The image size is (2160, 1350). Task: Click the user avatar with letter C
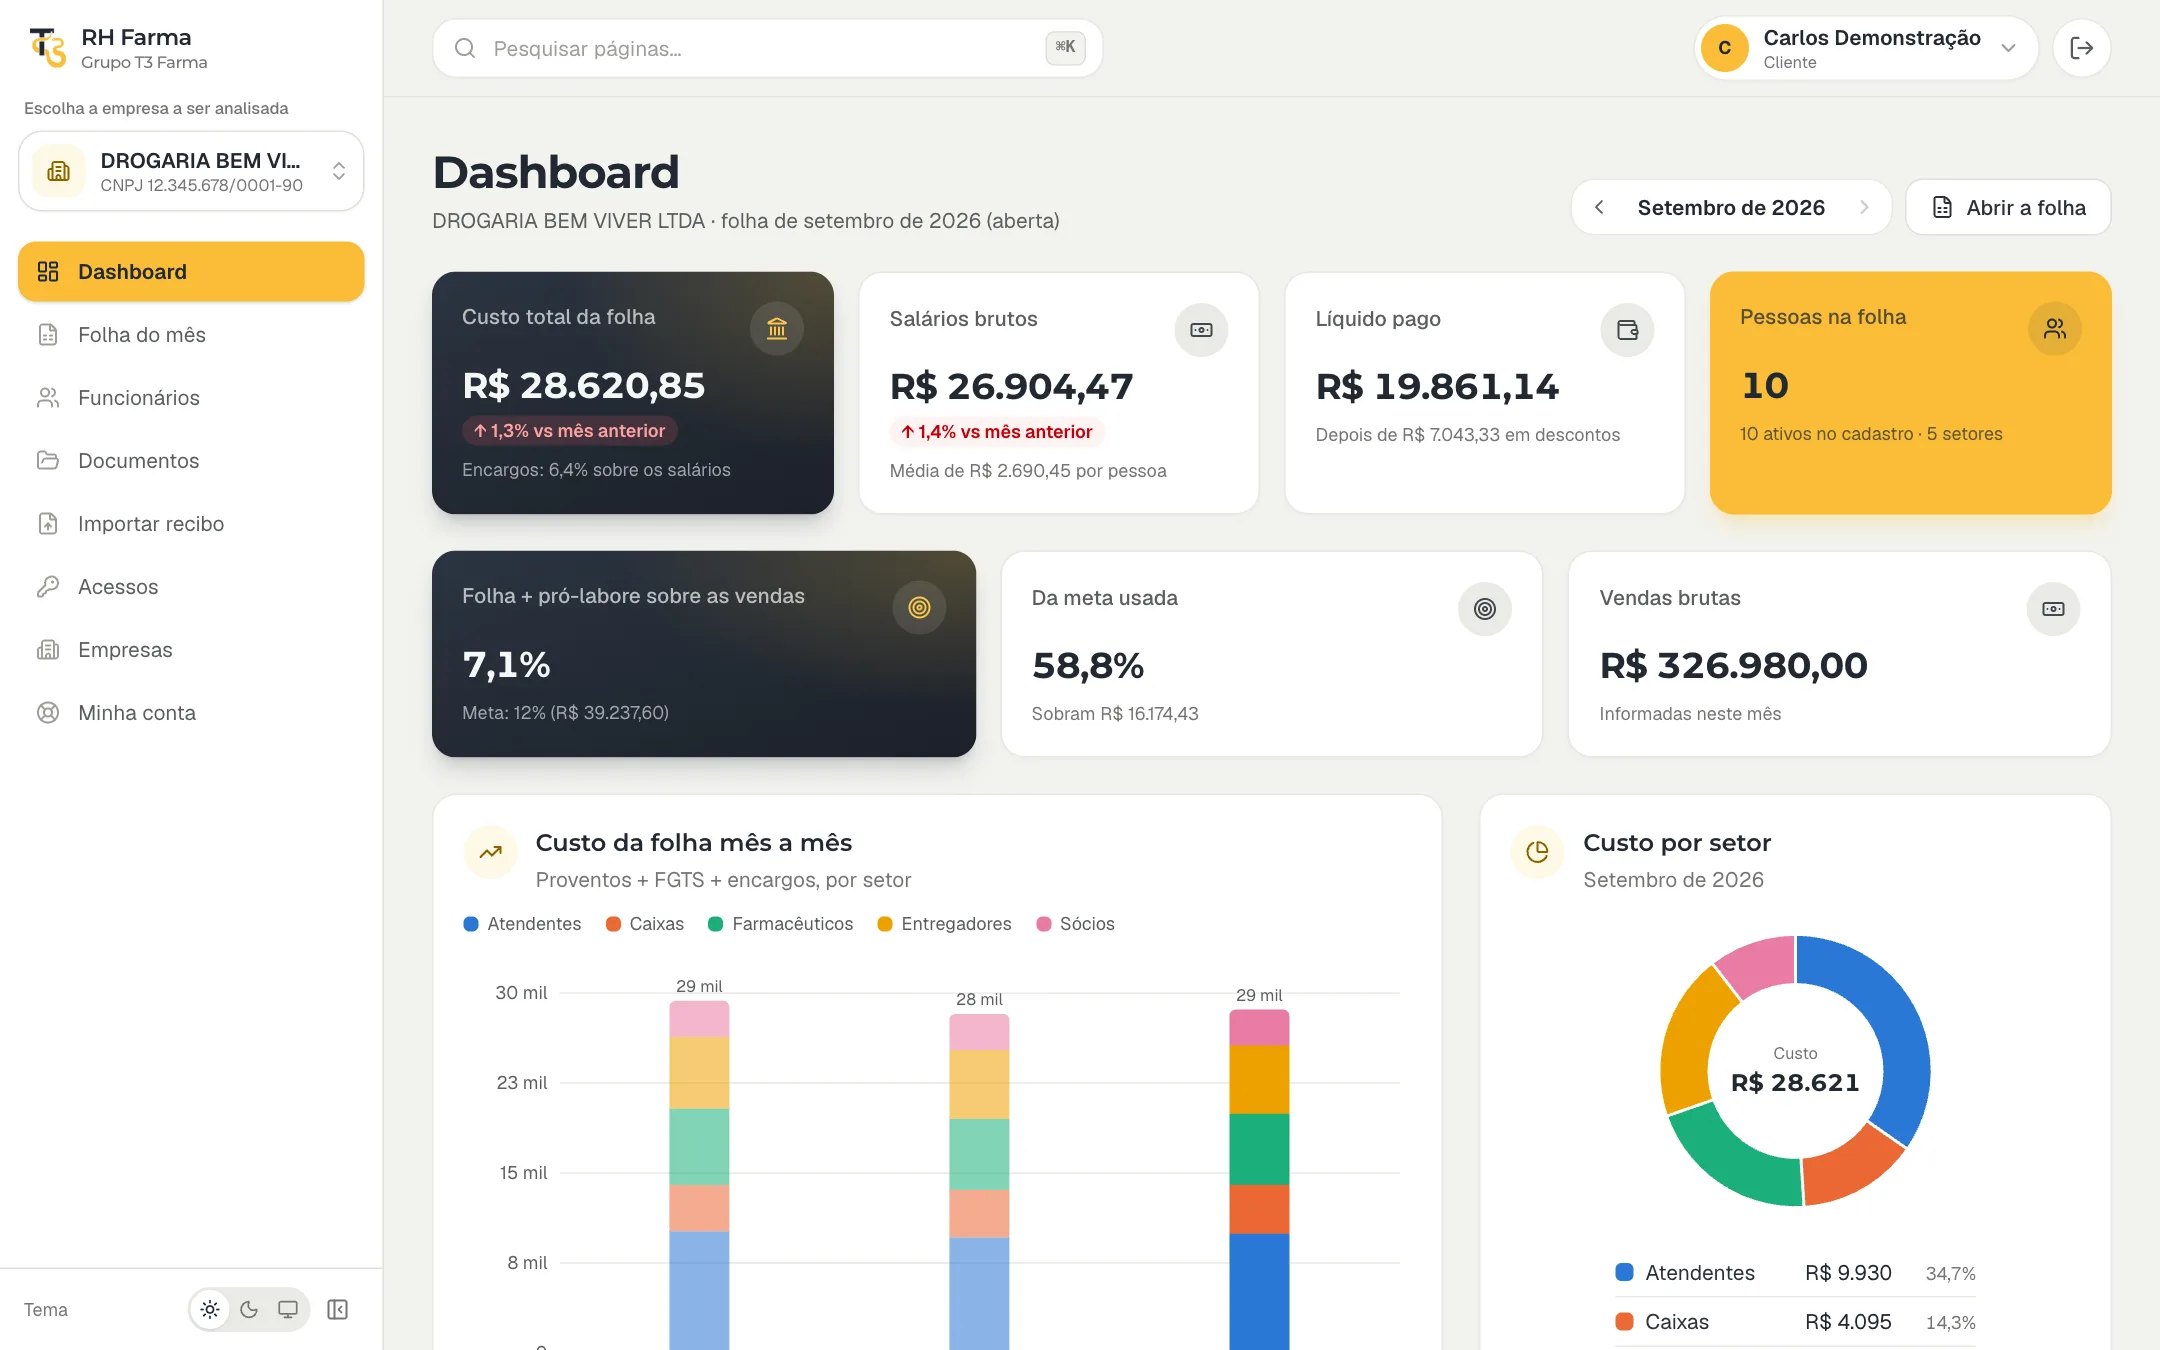(1724, 48)
